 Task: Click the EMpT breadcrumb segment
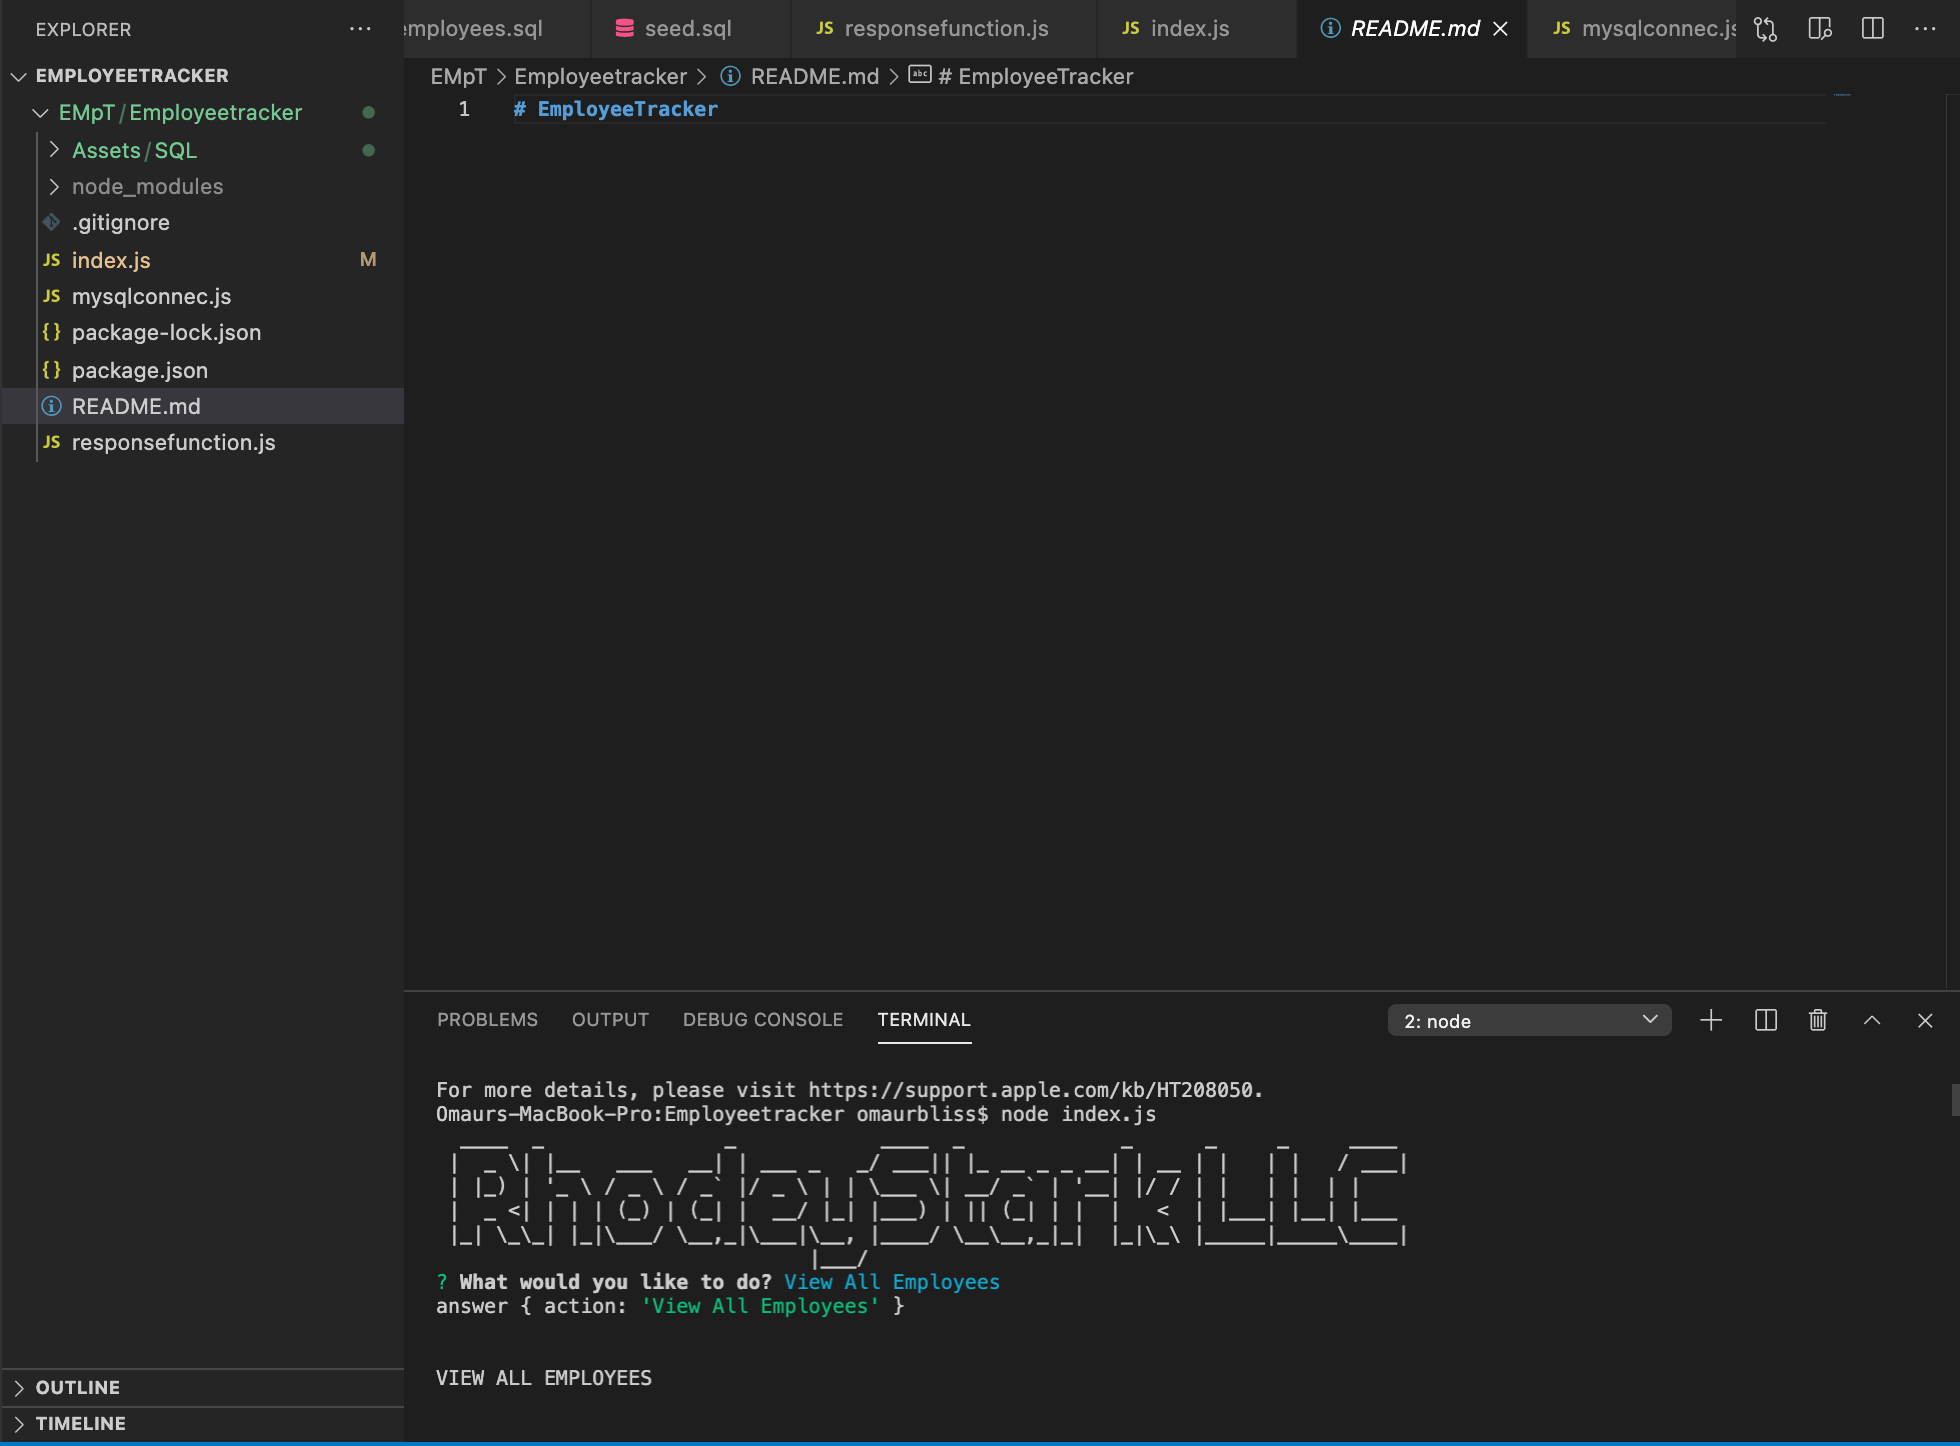coord(458,76)
